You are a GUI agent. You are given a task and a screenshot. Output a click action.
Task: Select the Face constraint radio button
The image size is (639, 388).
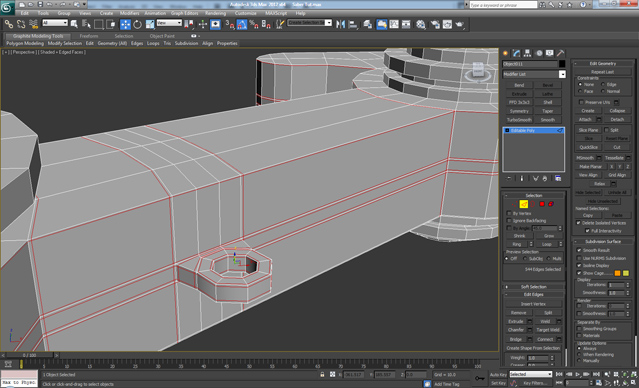point(580,91)
